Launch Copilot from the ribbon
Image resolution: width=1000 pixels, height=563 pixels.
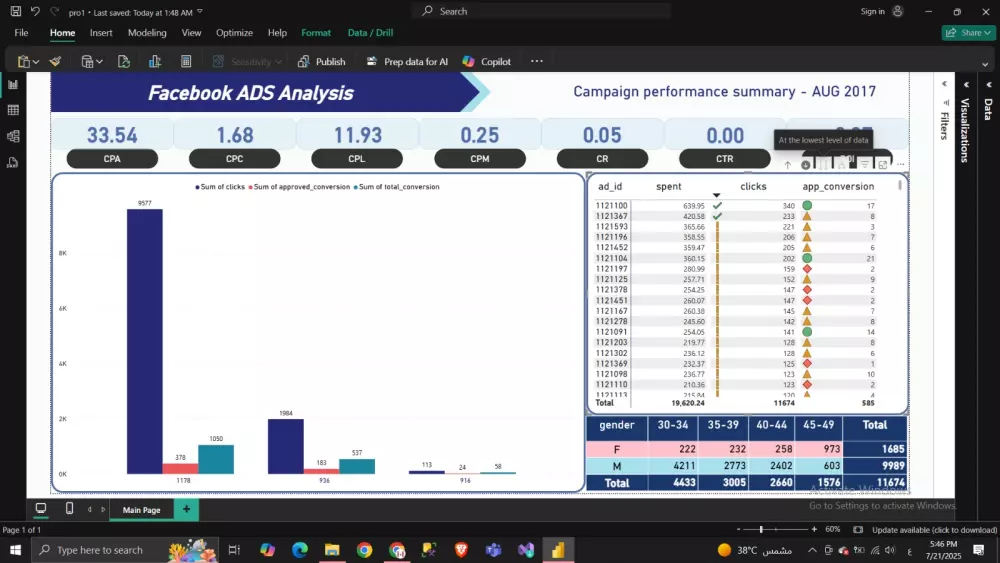point(487,62)
